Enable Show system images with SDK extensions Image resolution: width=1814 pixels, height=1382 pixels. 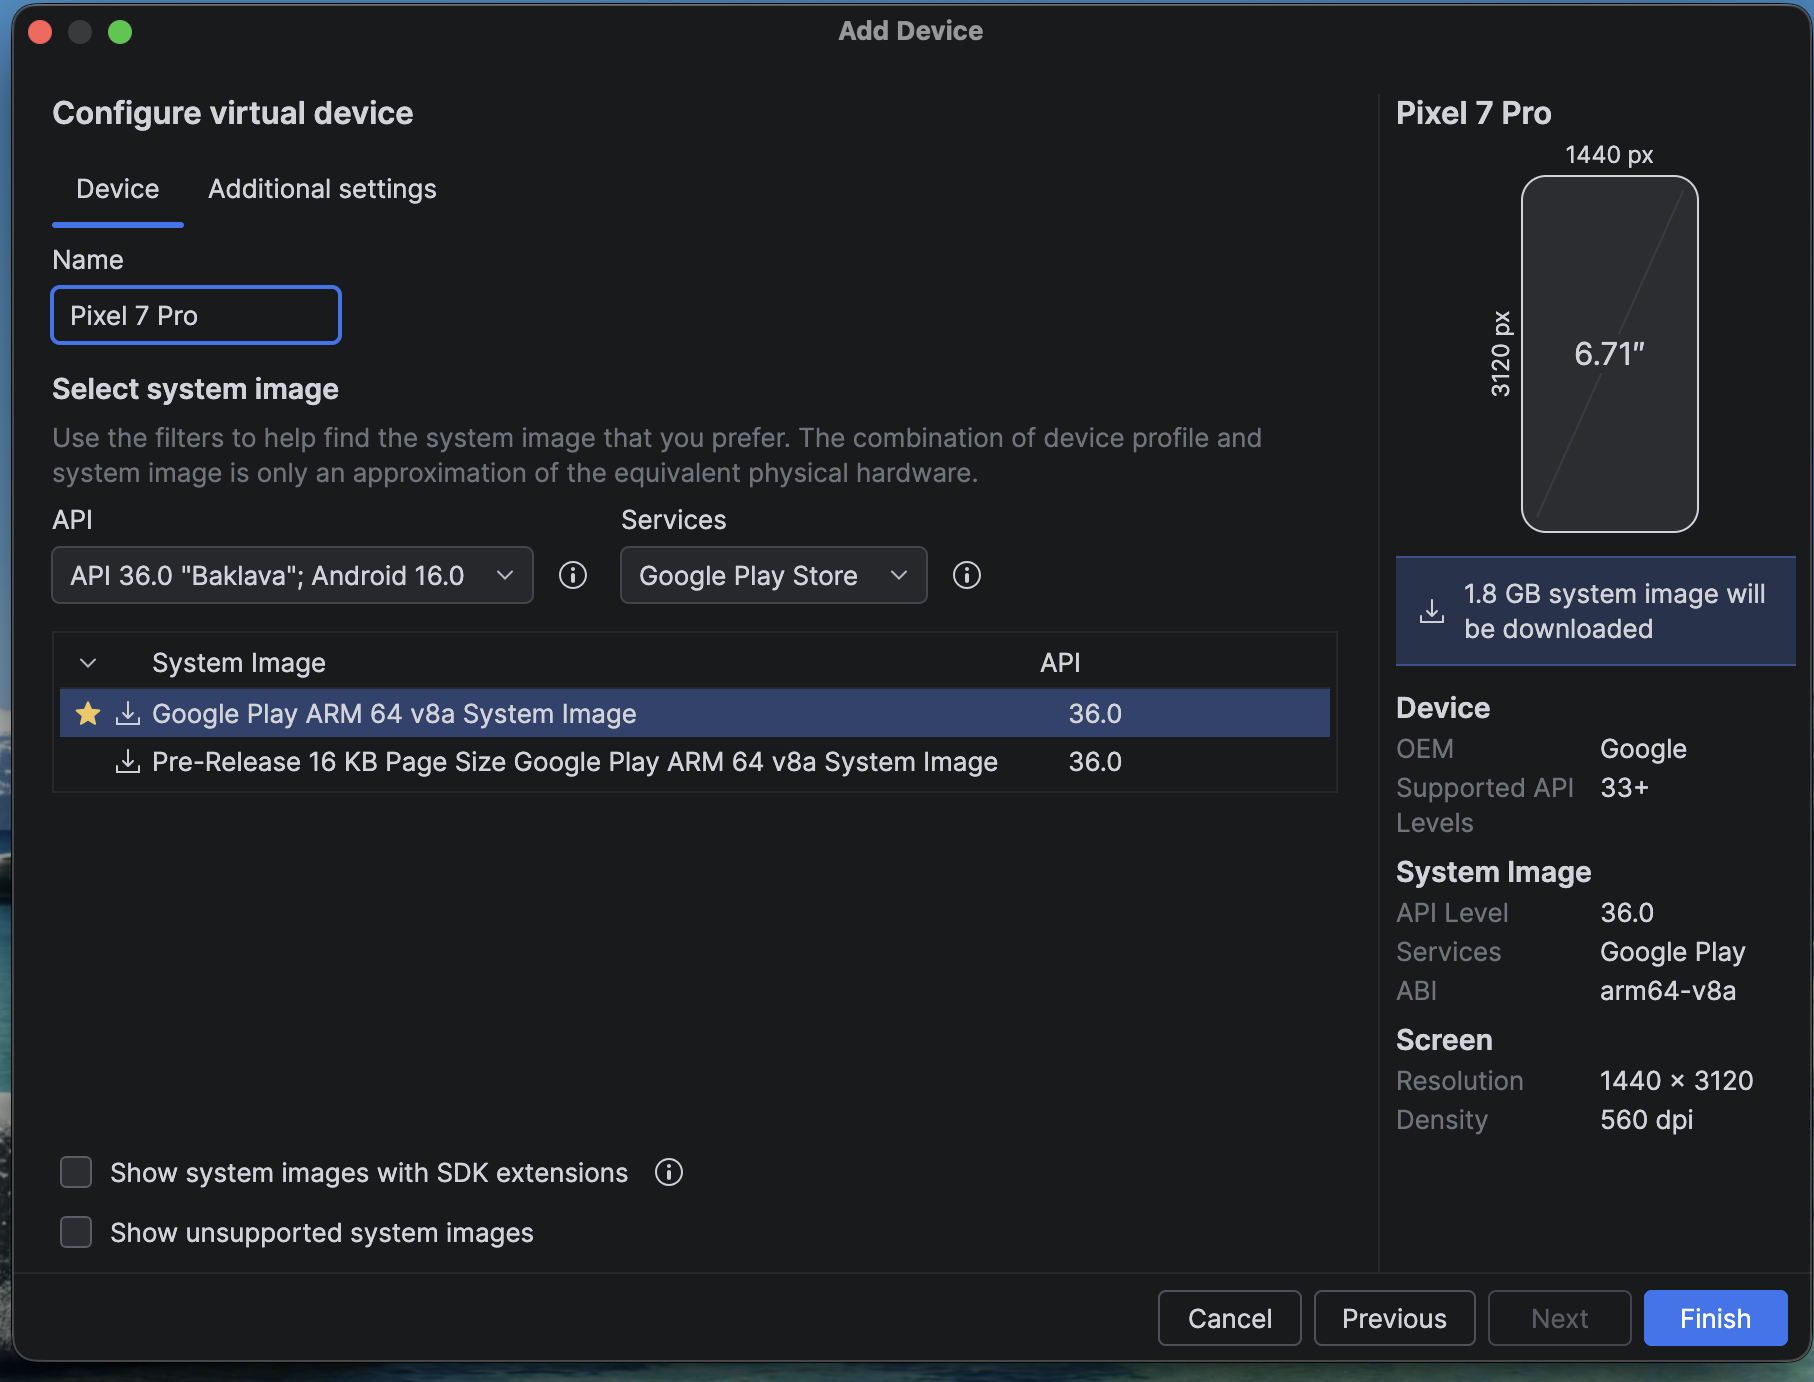click(x=76, y=1172)
